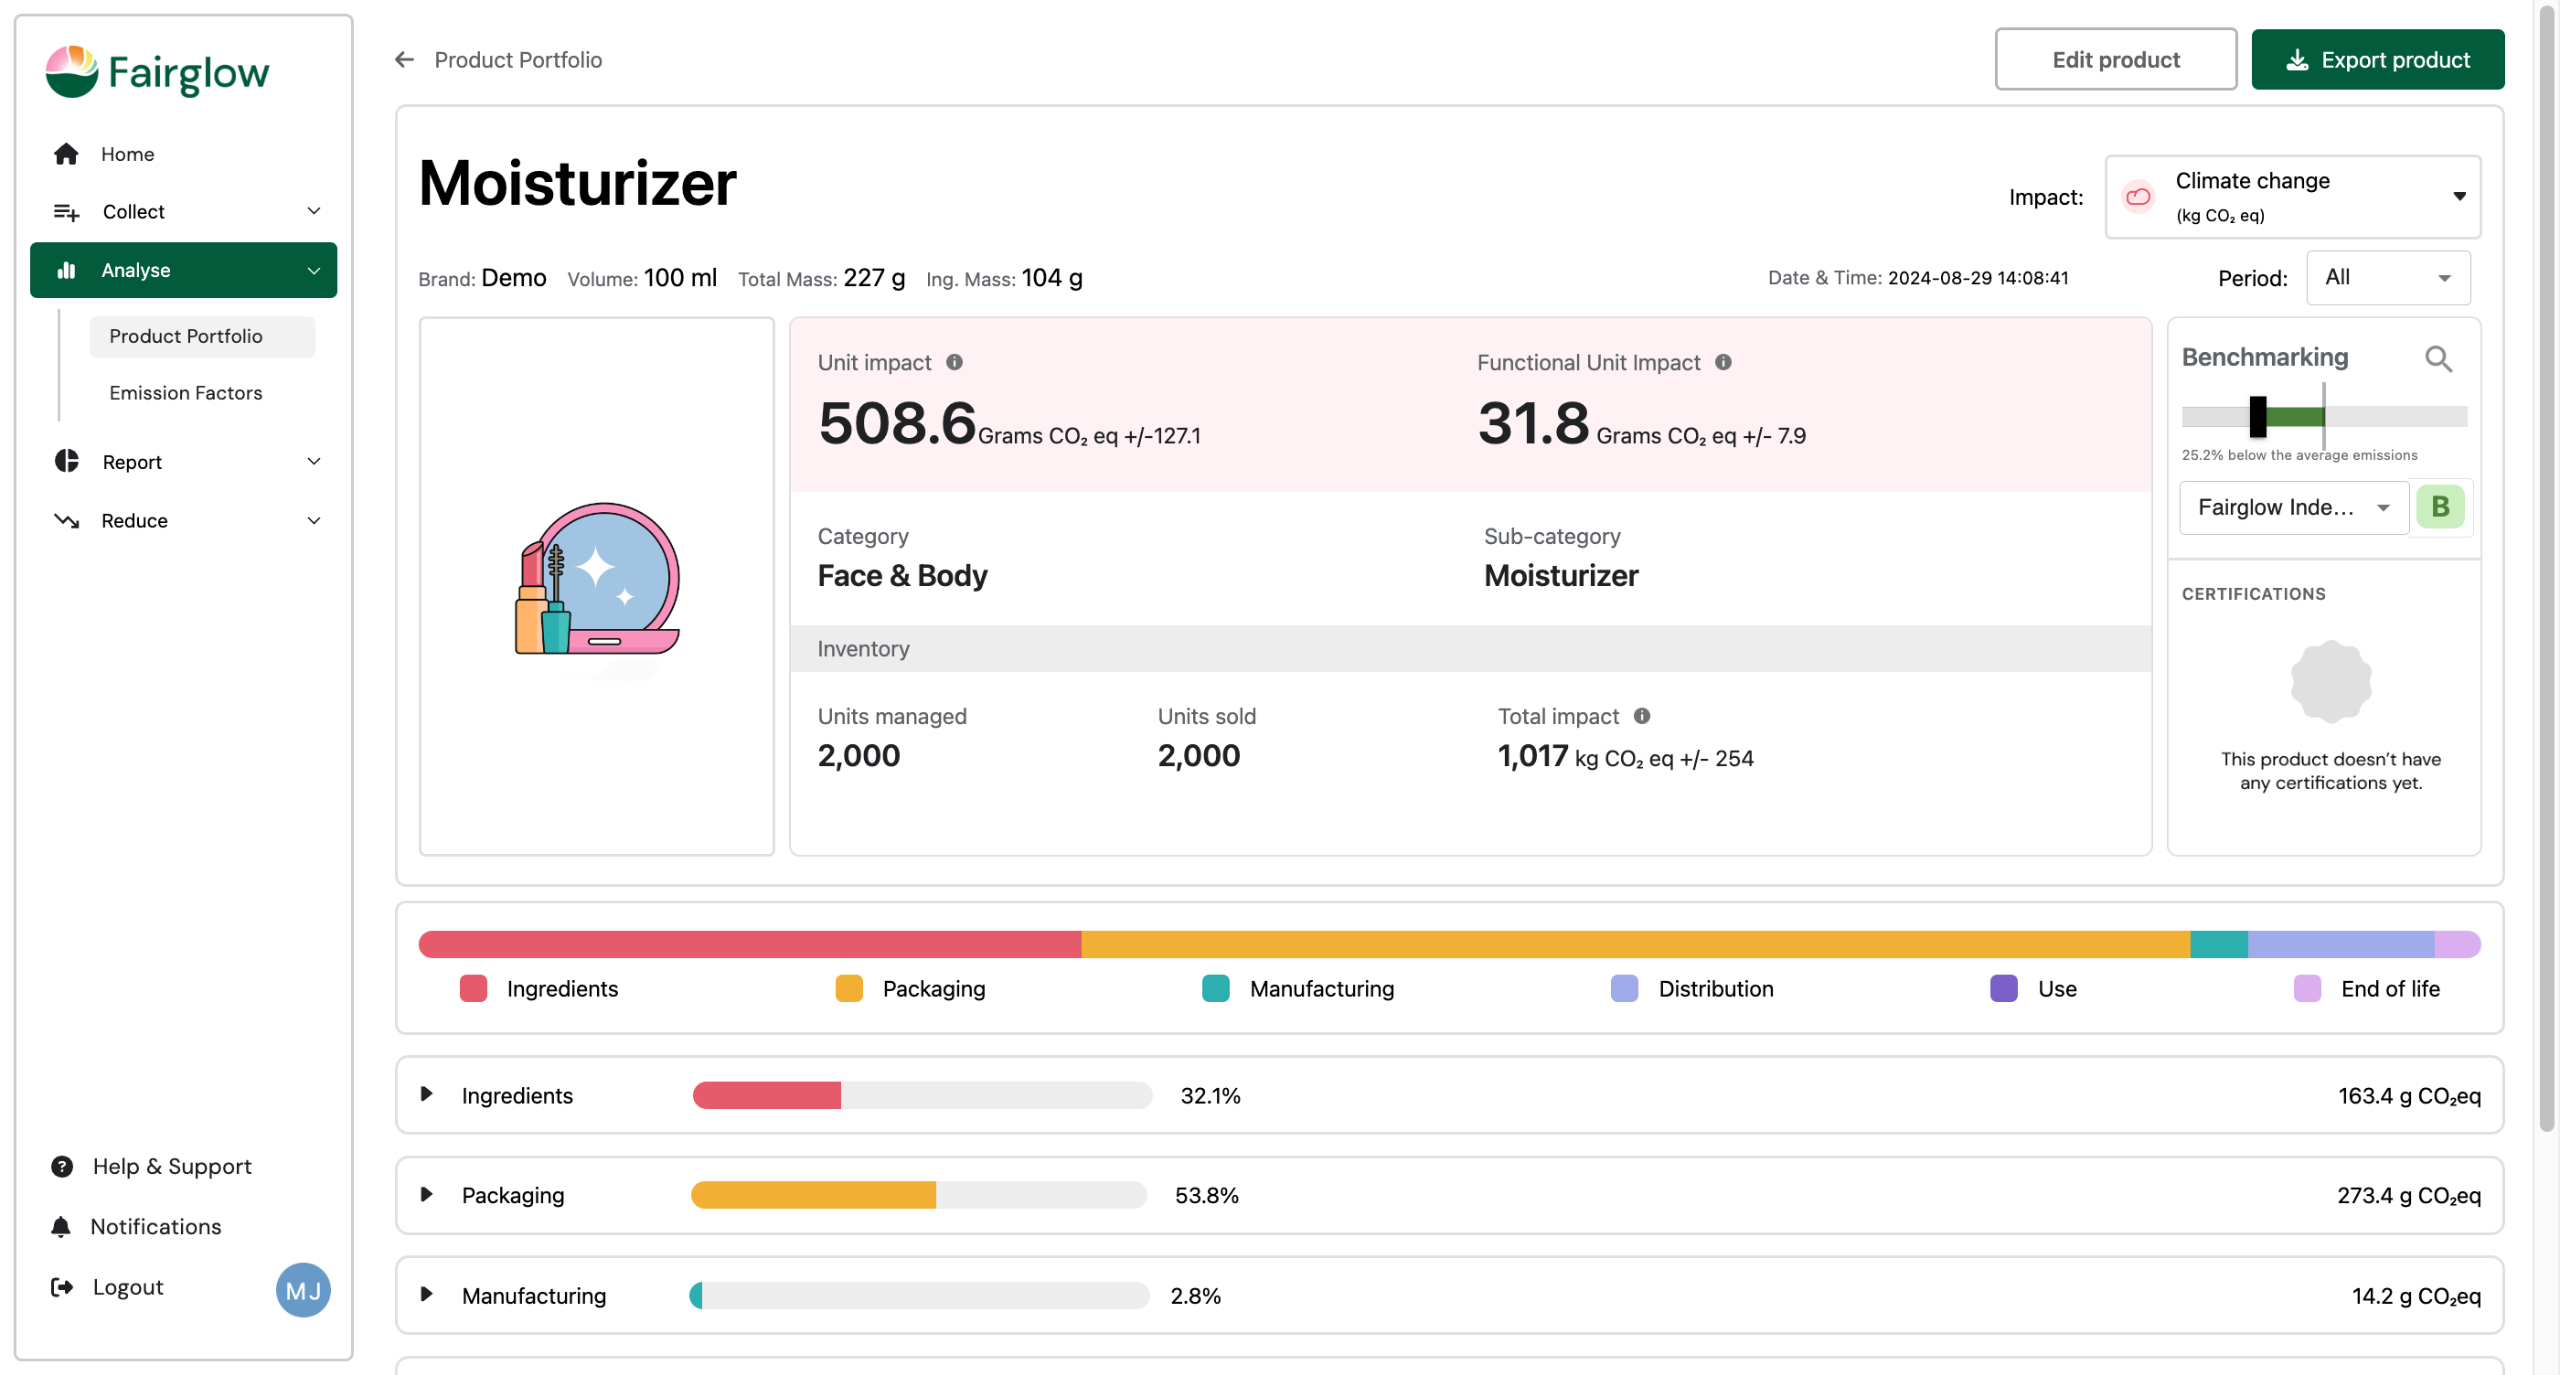Screen dimensions: 2560x1375
Task: Click the back arrow beside Product Portfolio
Action: 404,60
